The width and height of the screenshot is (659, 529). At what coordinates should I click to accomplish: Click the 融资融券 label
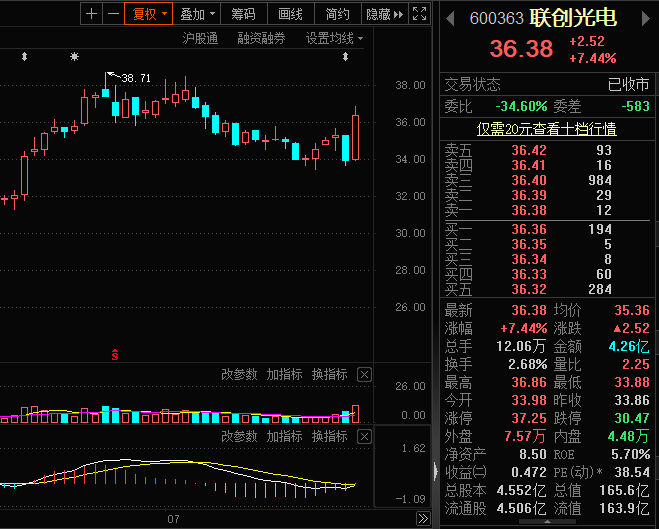pos(261,39)
